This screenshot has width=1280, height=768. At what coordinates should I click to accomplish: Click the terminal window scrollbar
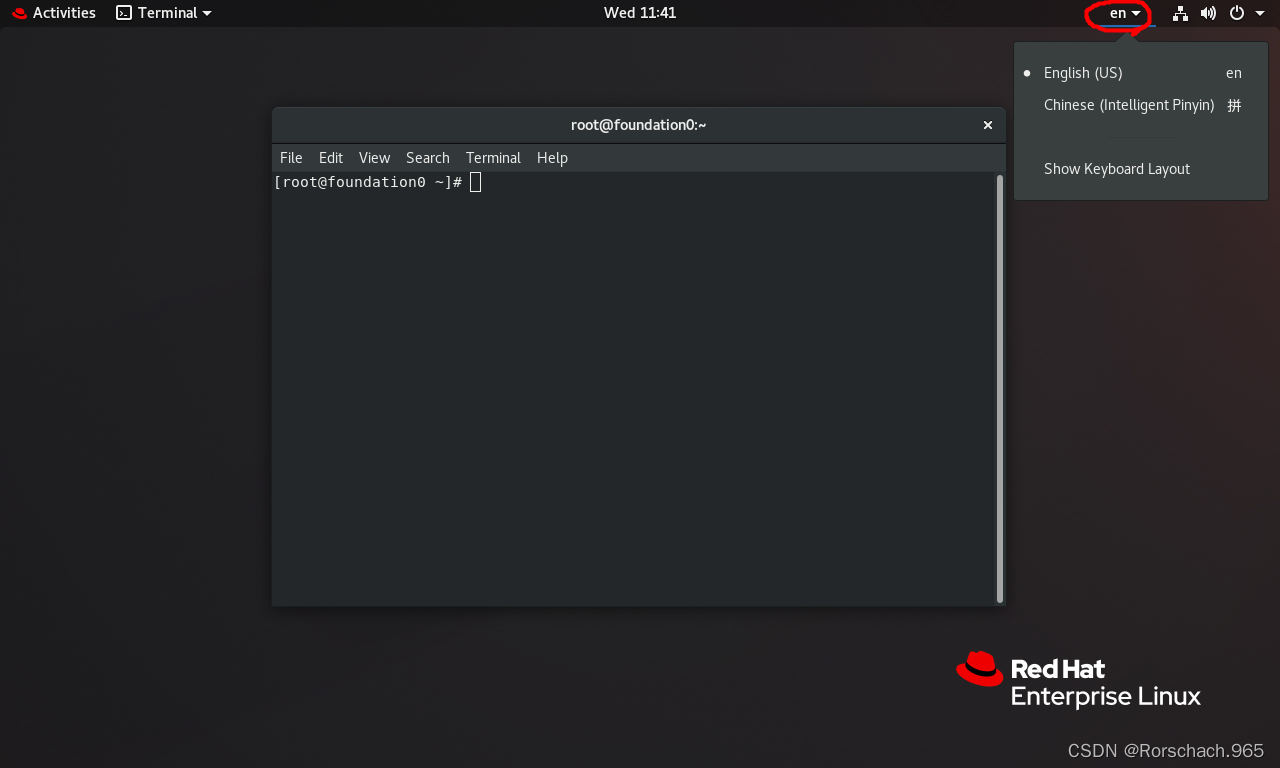coord(998,390)
